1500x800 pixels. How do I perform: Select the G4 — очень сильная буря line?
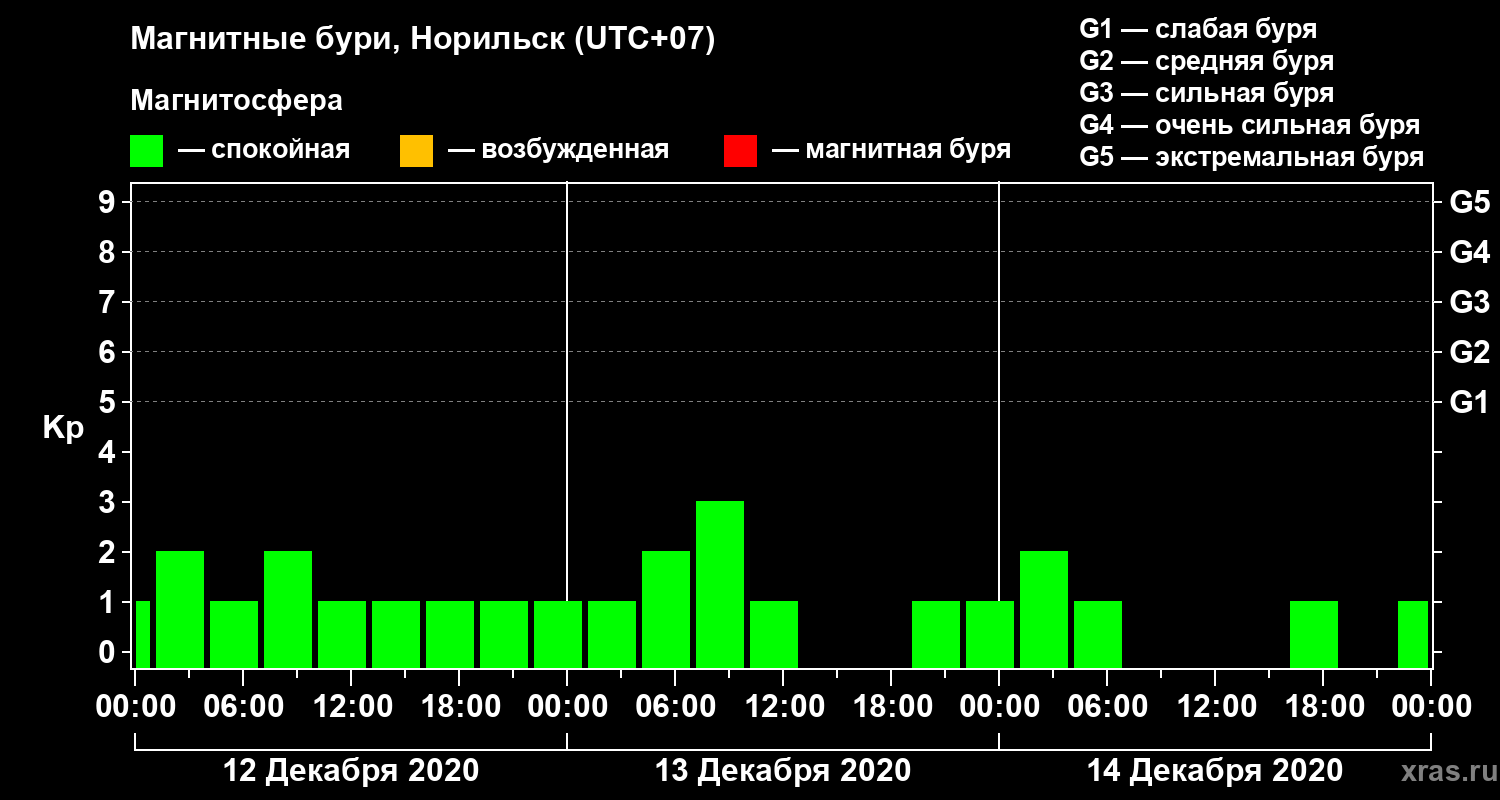[1250, 125]
